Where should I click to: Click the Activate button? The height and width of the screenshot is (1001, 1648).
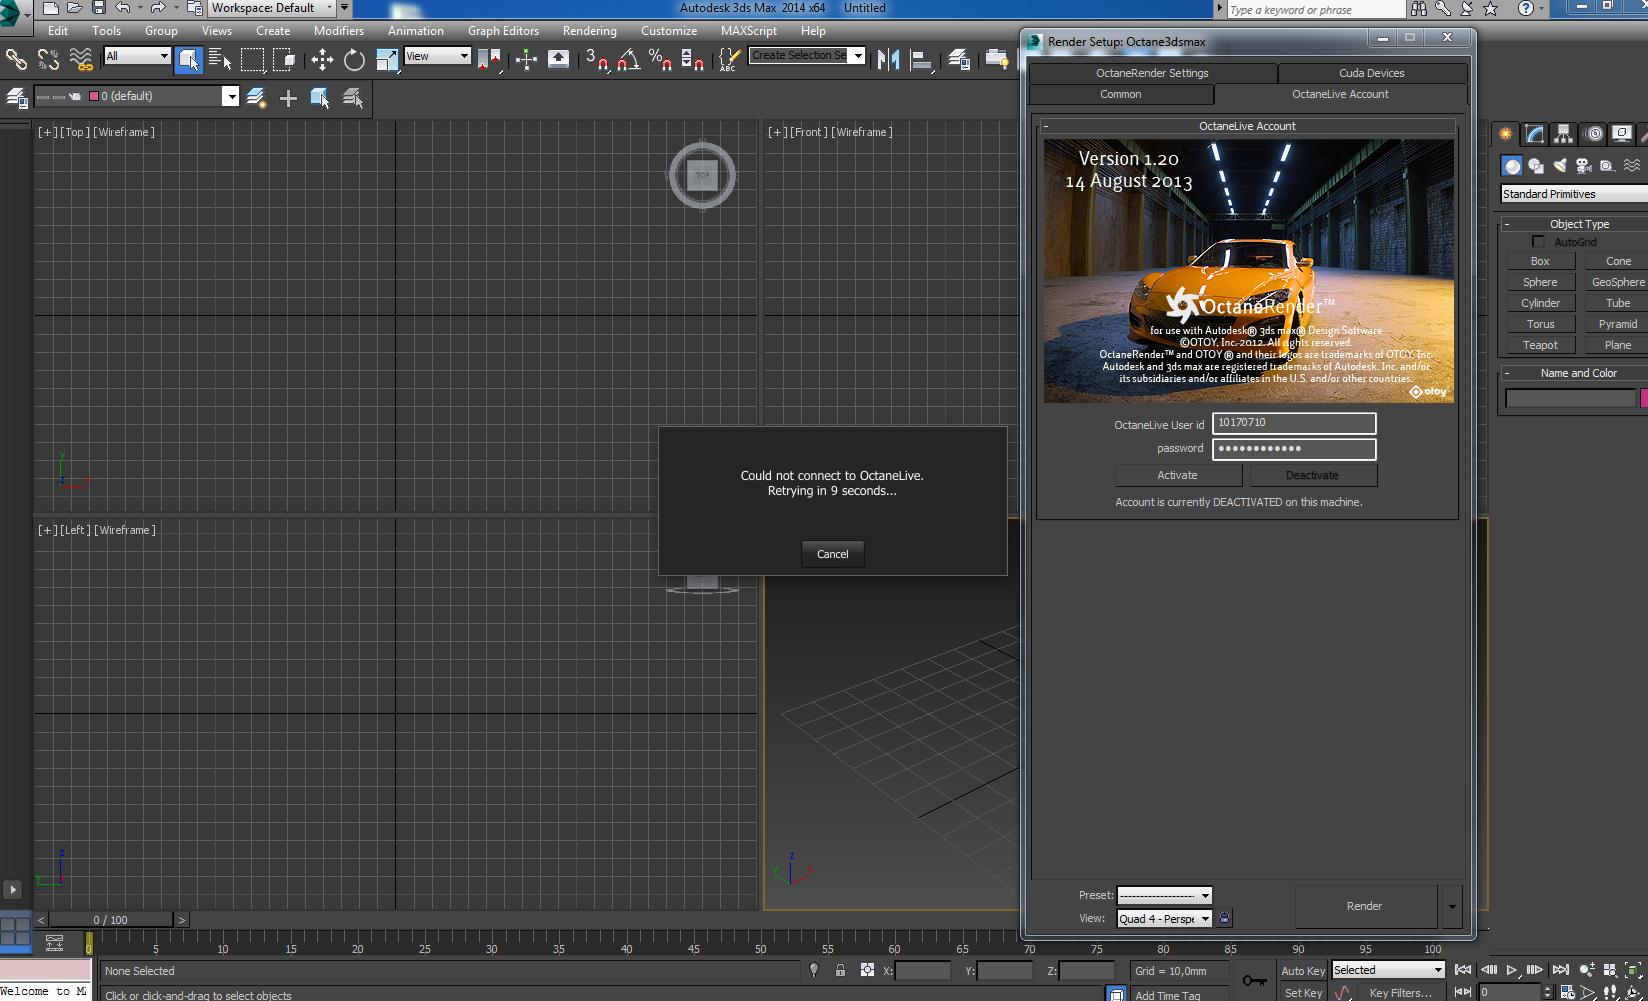[x=1177, y=475]
